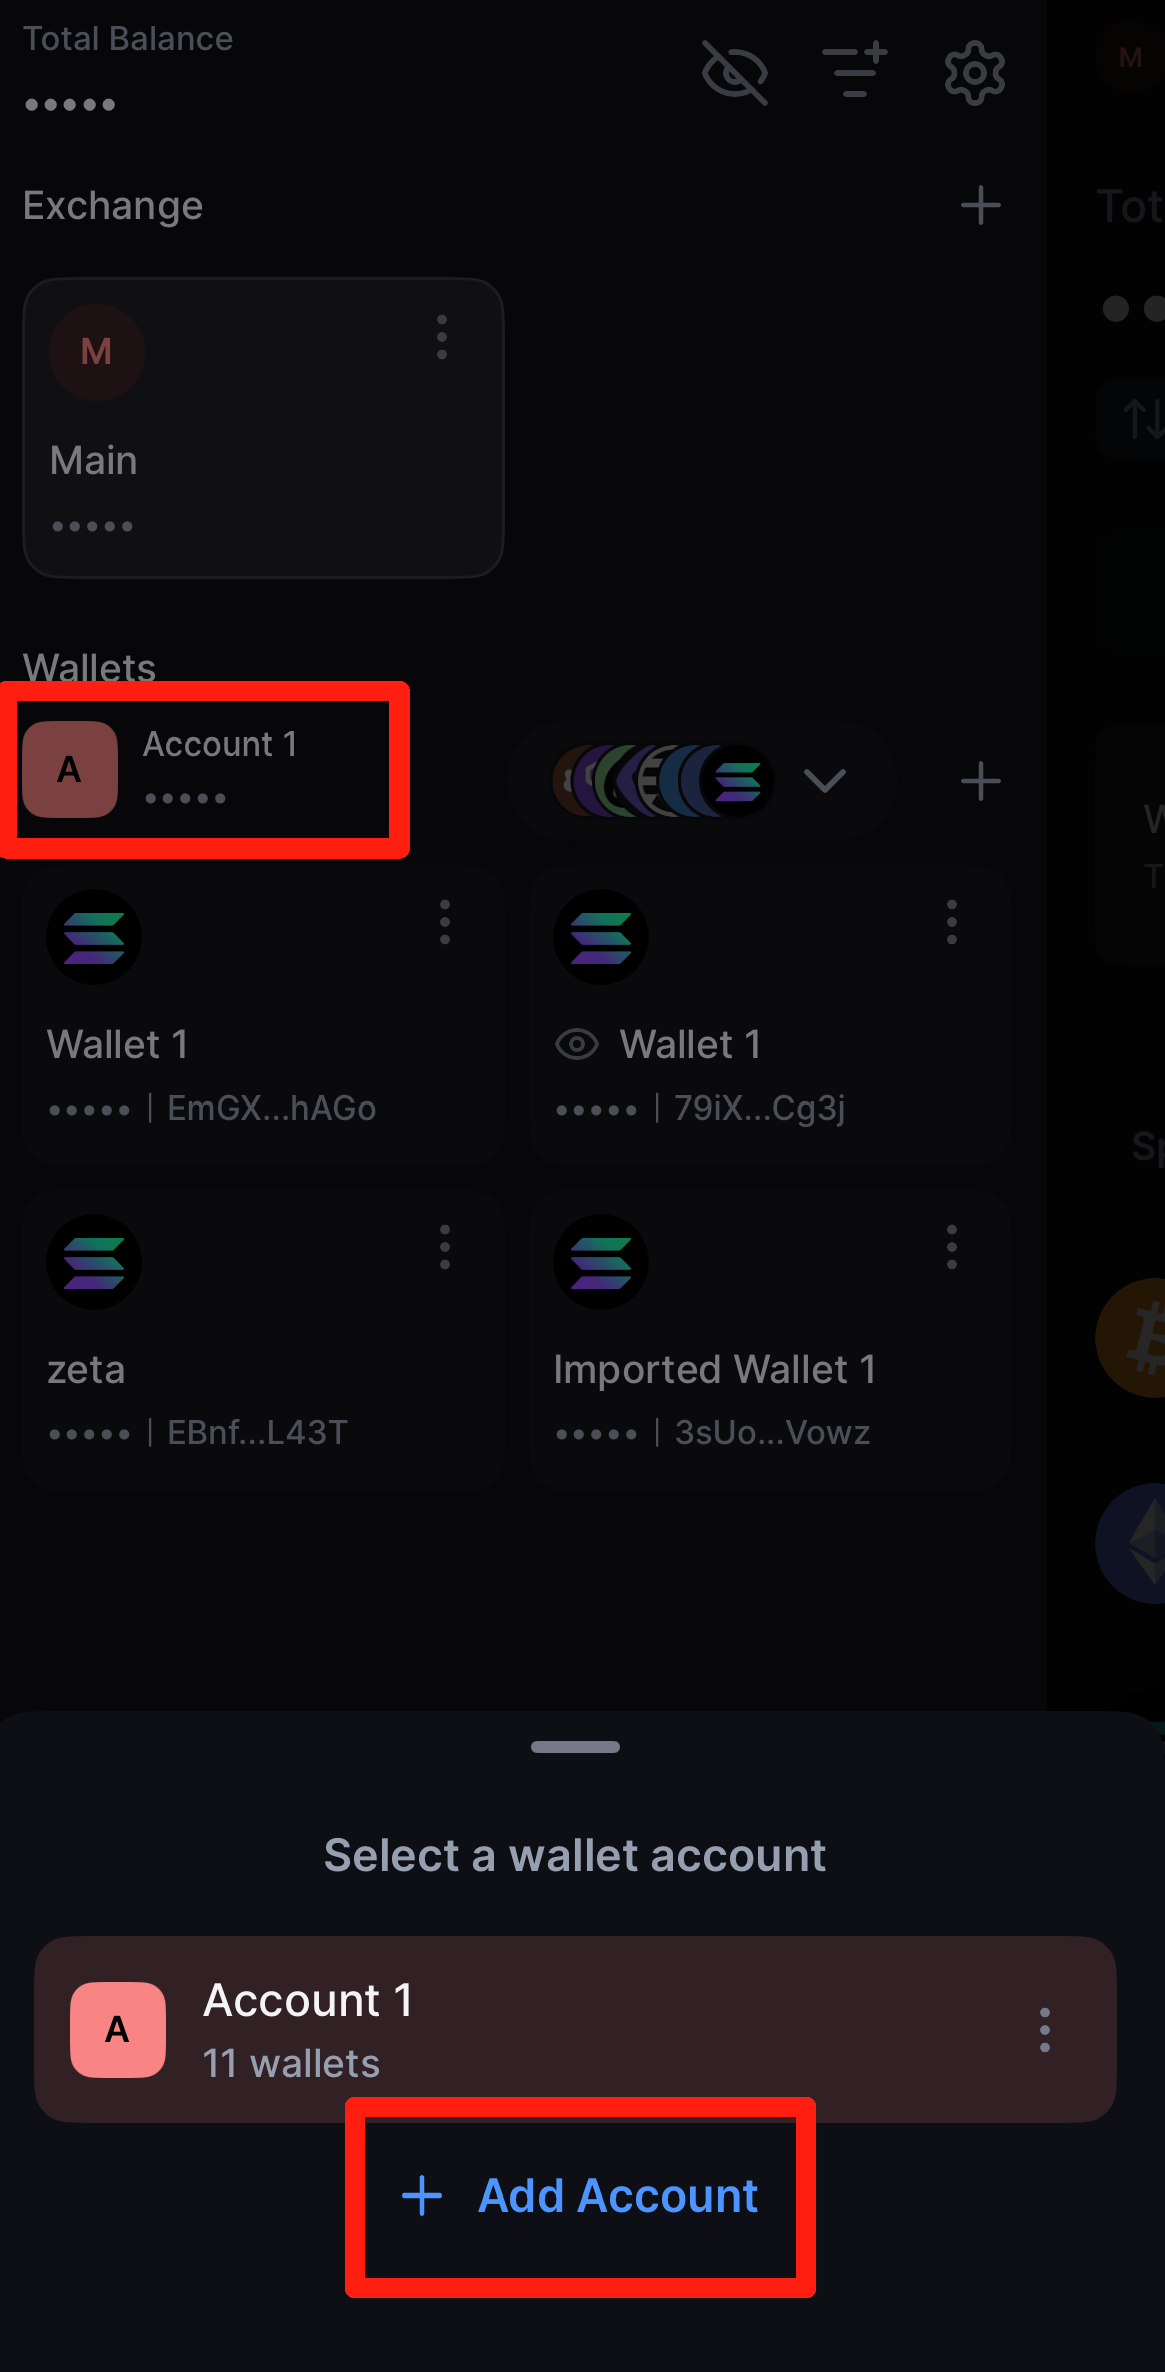This screenshot has height=2372, width=1165.
Task: Open Account 1 three-dot menu in sheet
Action: [x=1045, y=2030]
